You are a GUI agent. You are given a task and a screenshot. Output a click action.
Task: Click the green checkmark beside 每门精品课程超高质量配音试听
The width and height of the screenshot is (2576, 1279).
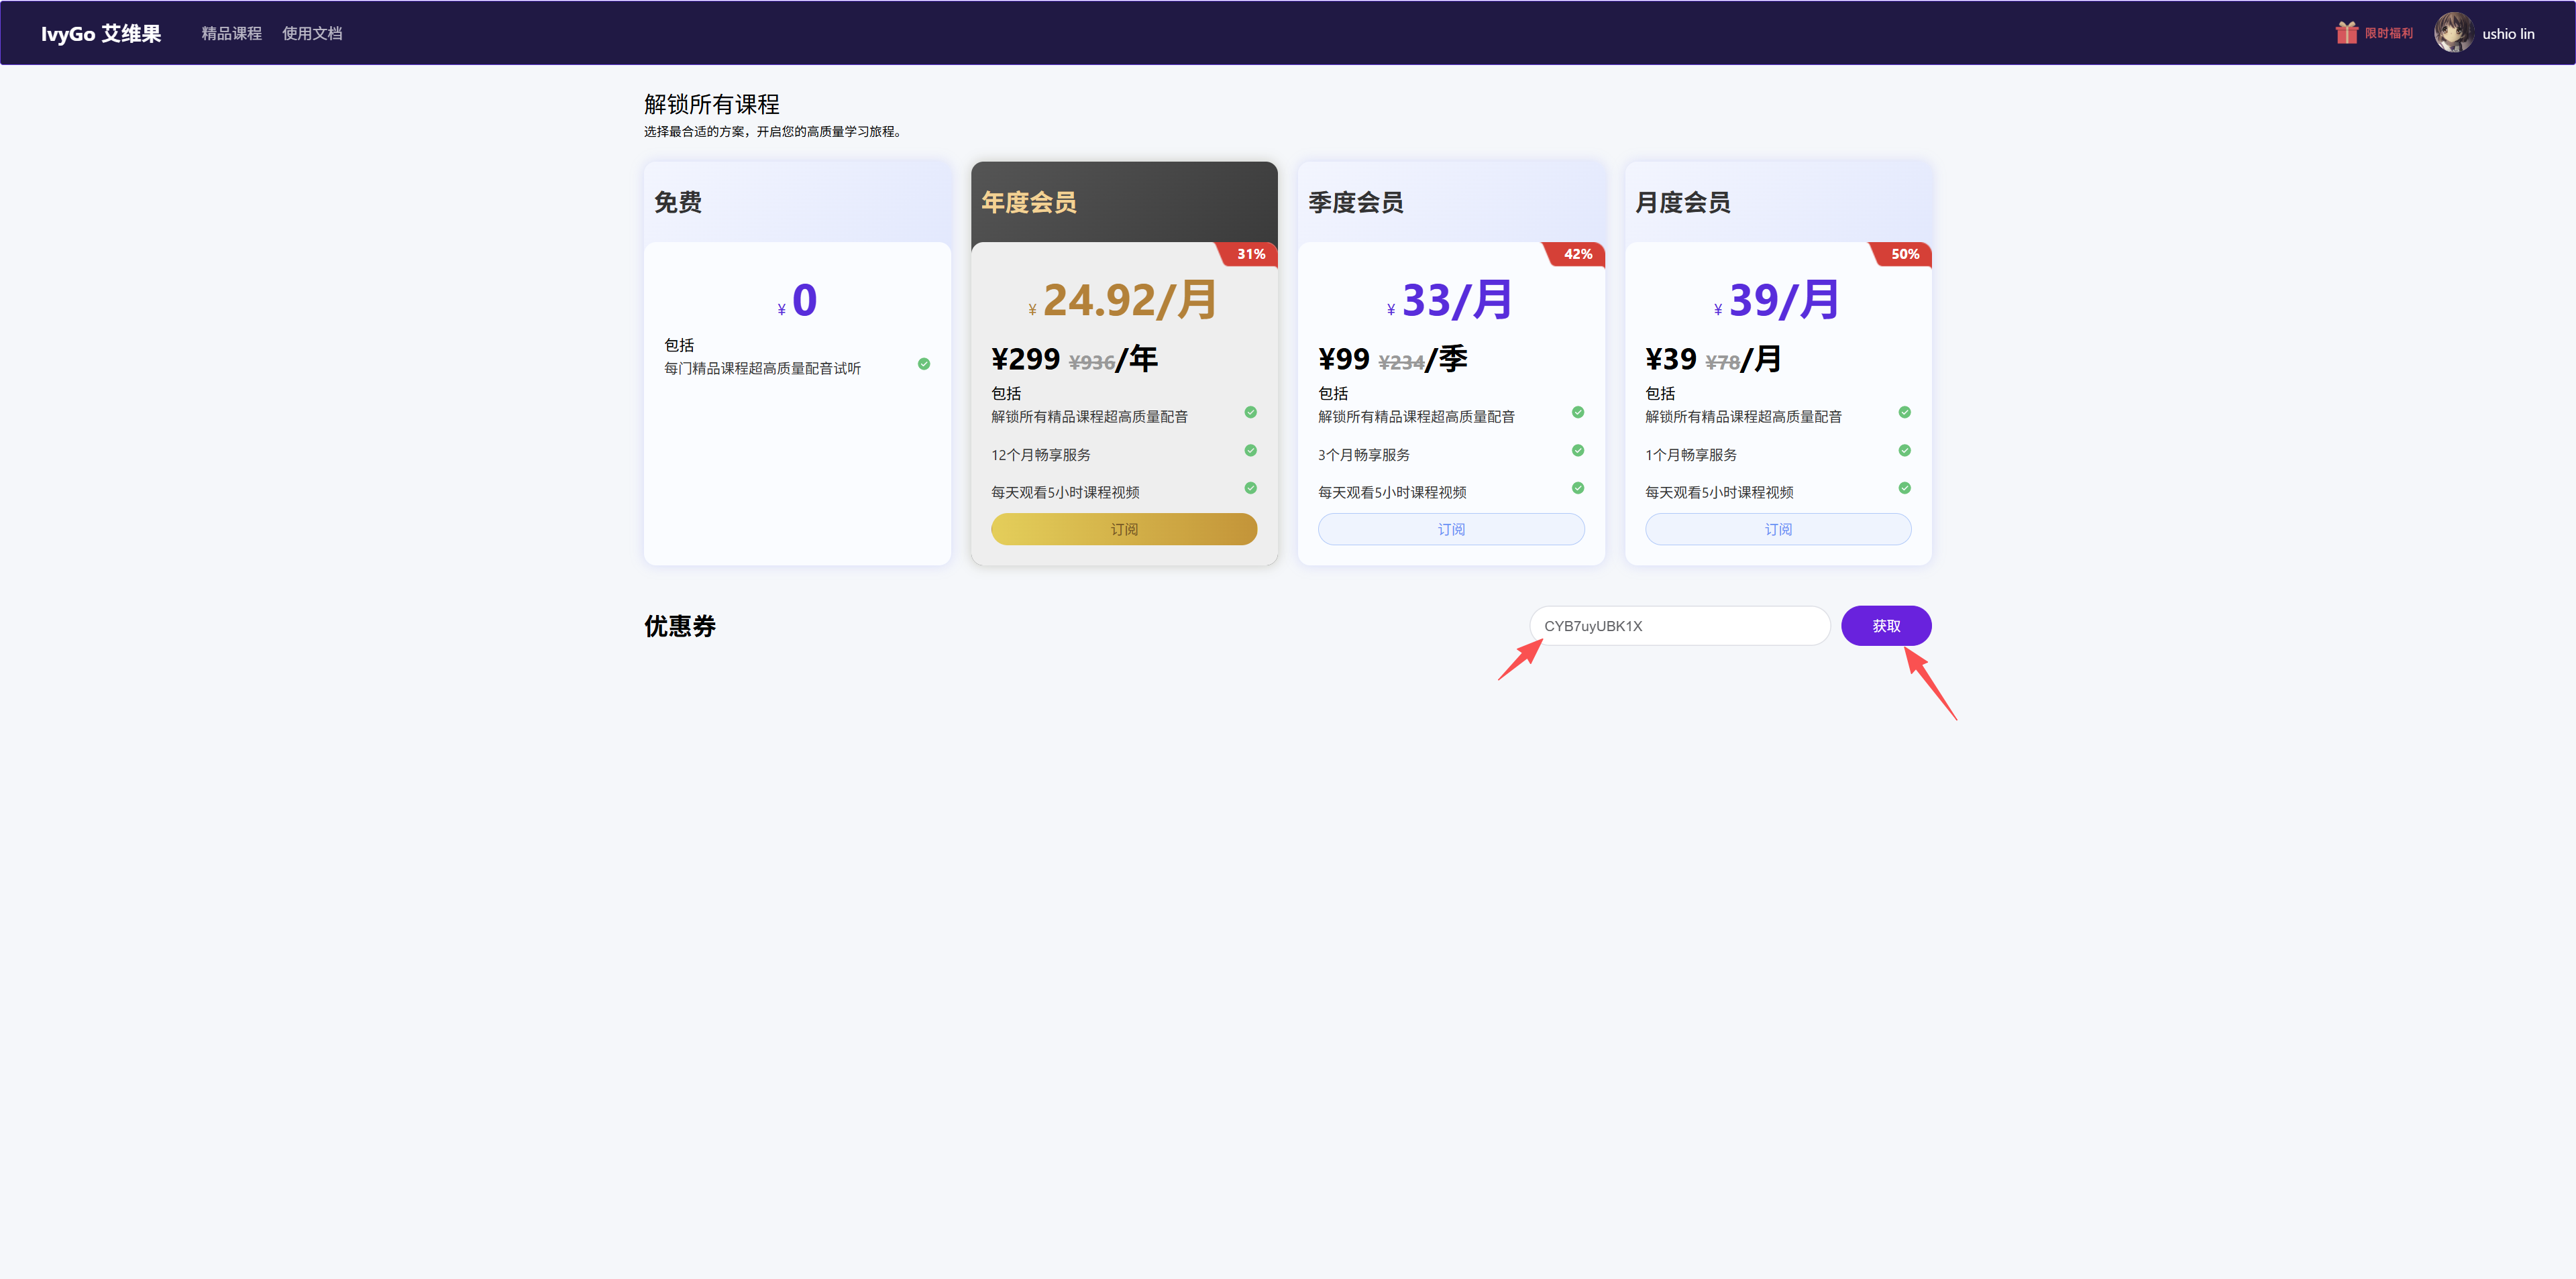click(x=923, y=364)
